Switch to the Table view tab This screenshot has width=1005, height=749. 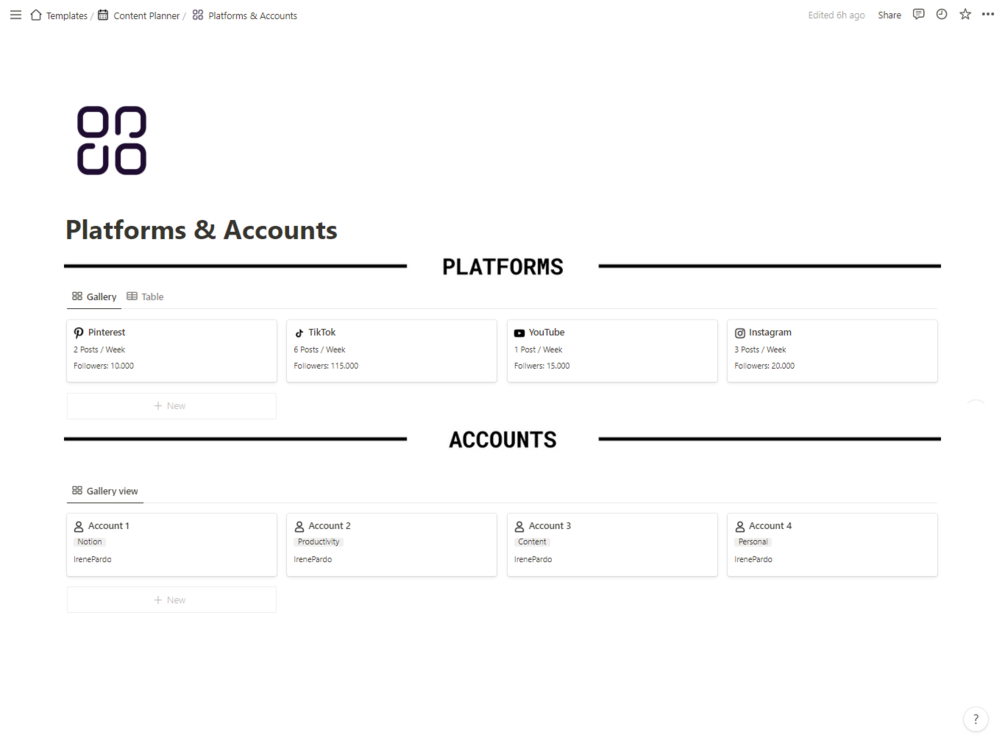(145, 297)
